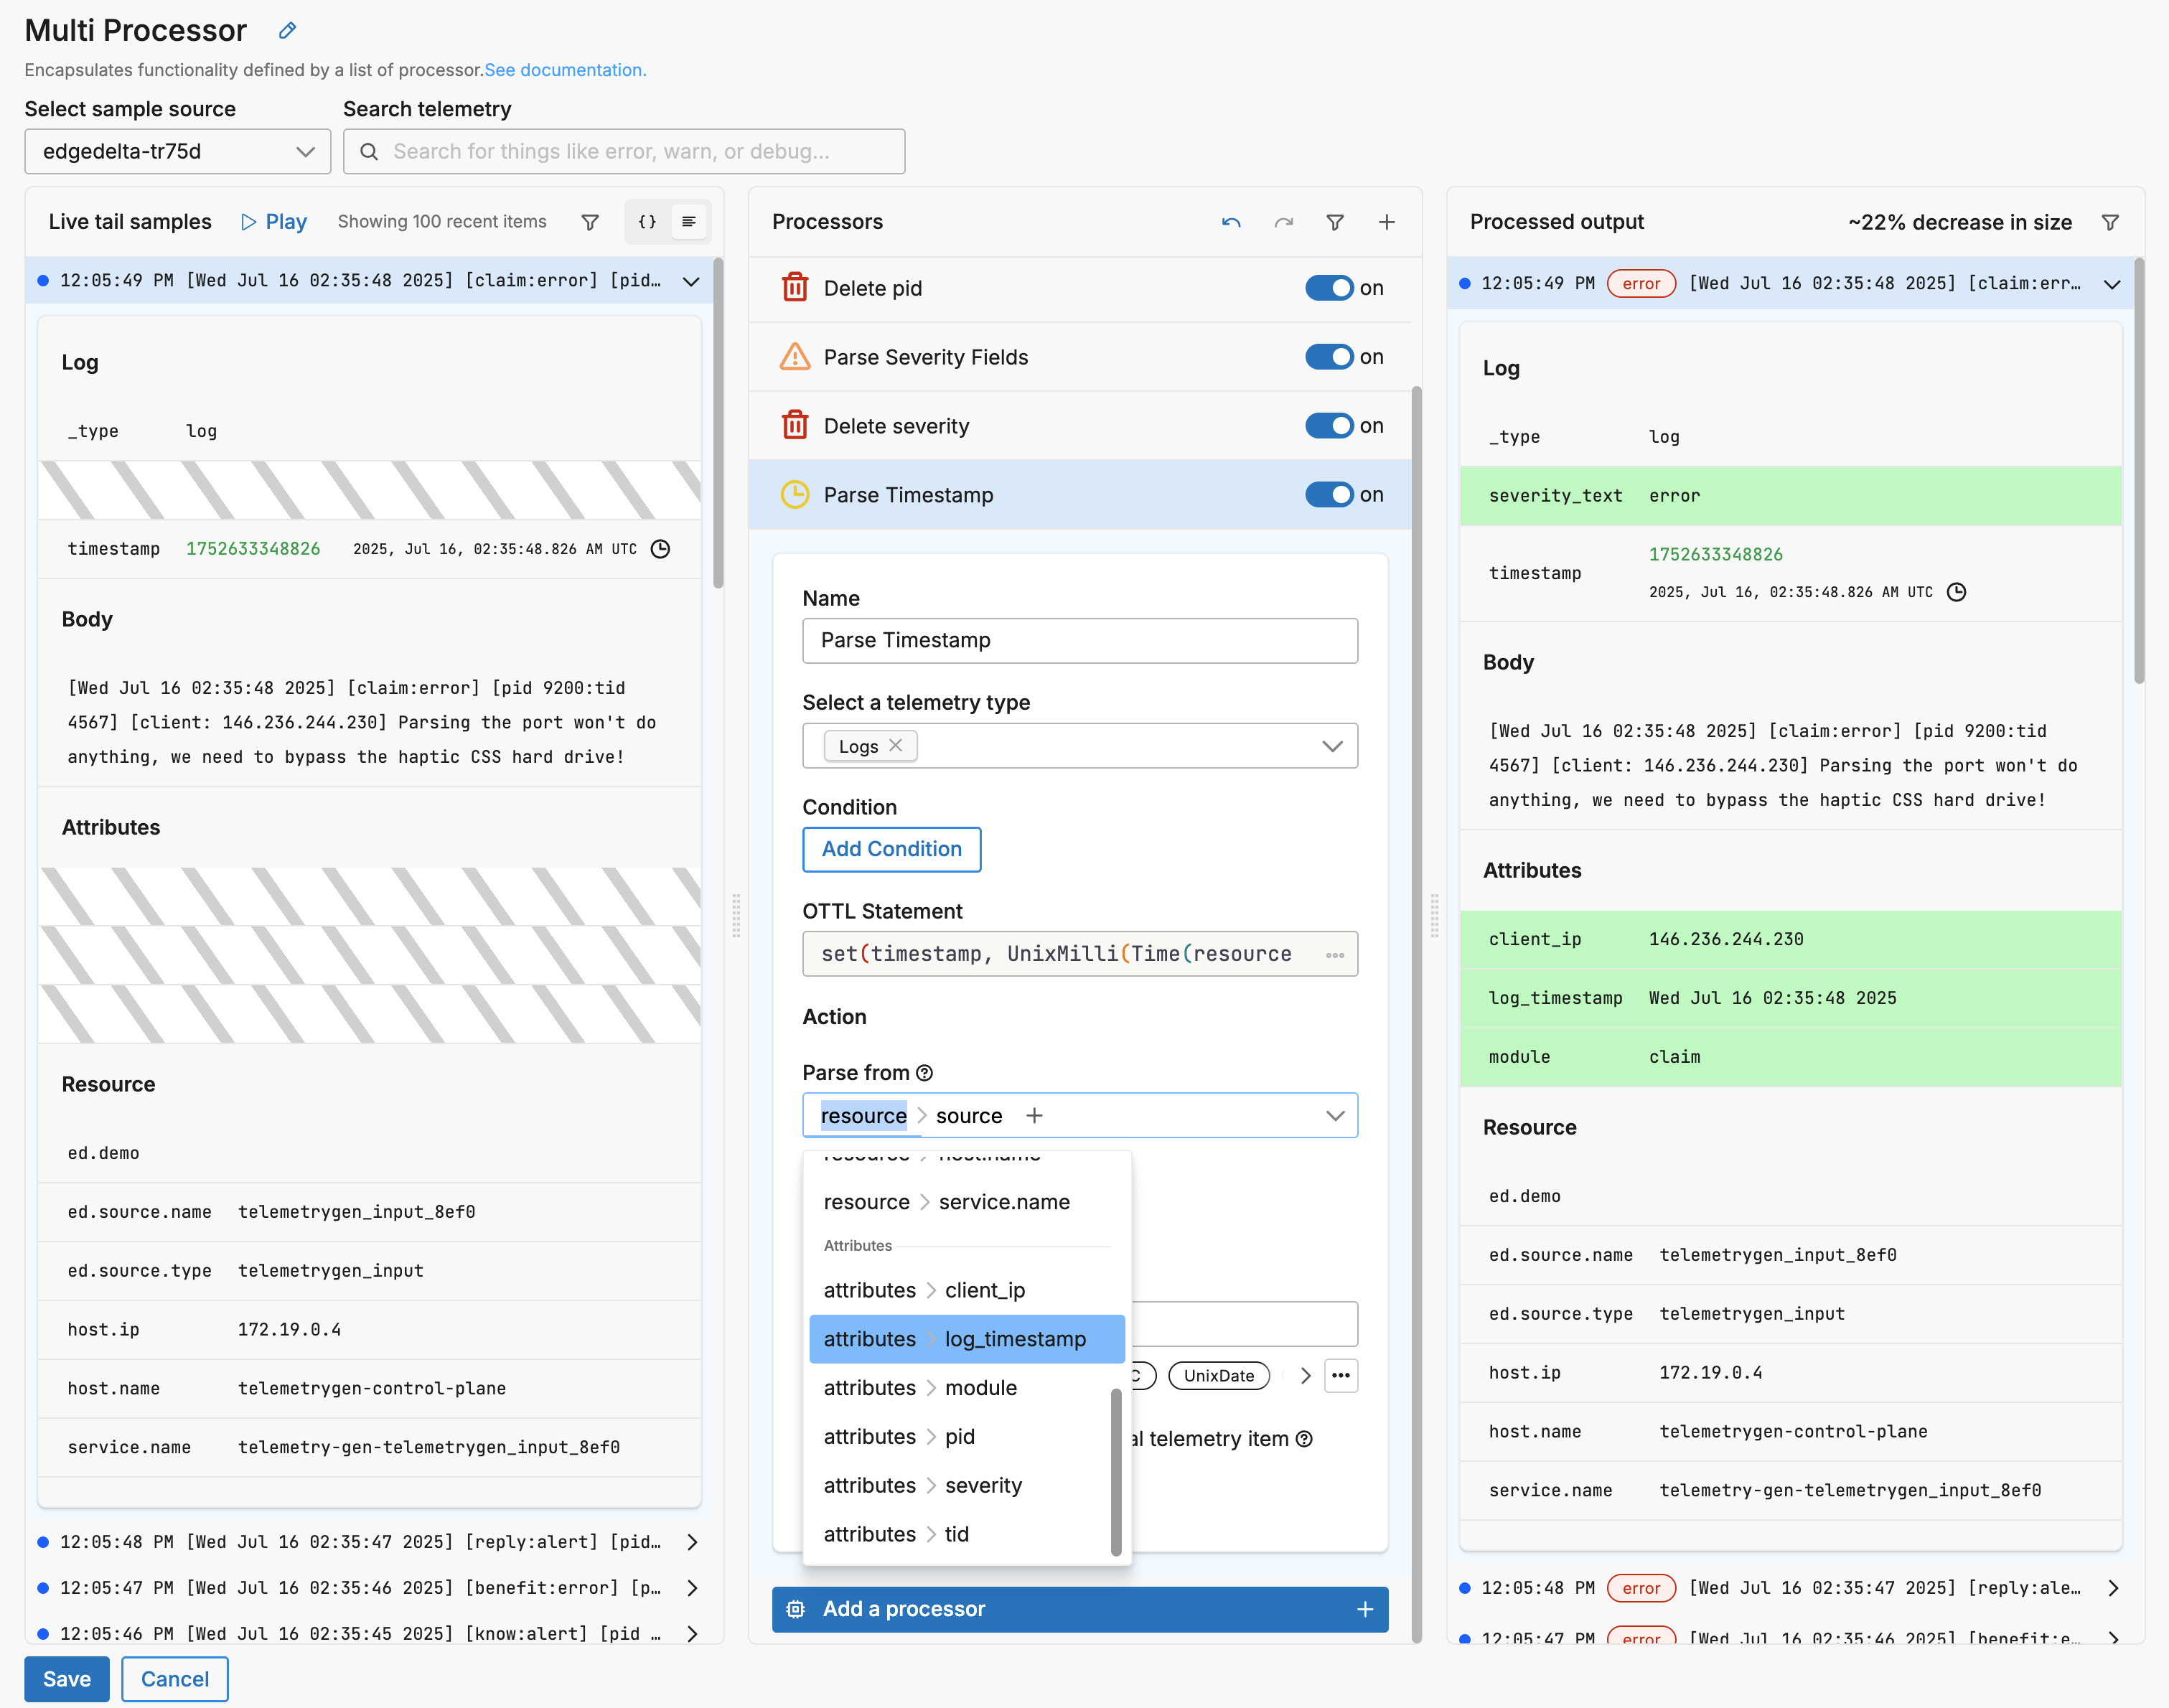This screenshot has width=2169, height=1708.
Task: Click the Save button
Action: (67, 1679)
